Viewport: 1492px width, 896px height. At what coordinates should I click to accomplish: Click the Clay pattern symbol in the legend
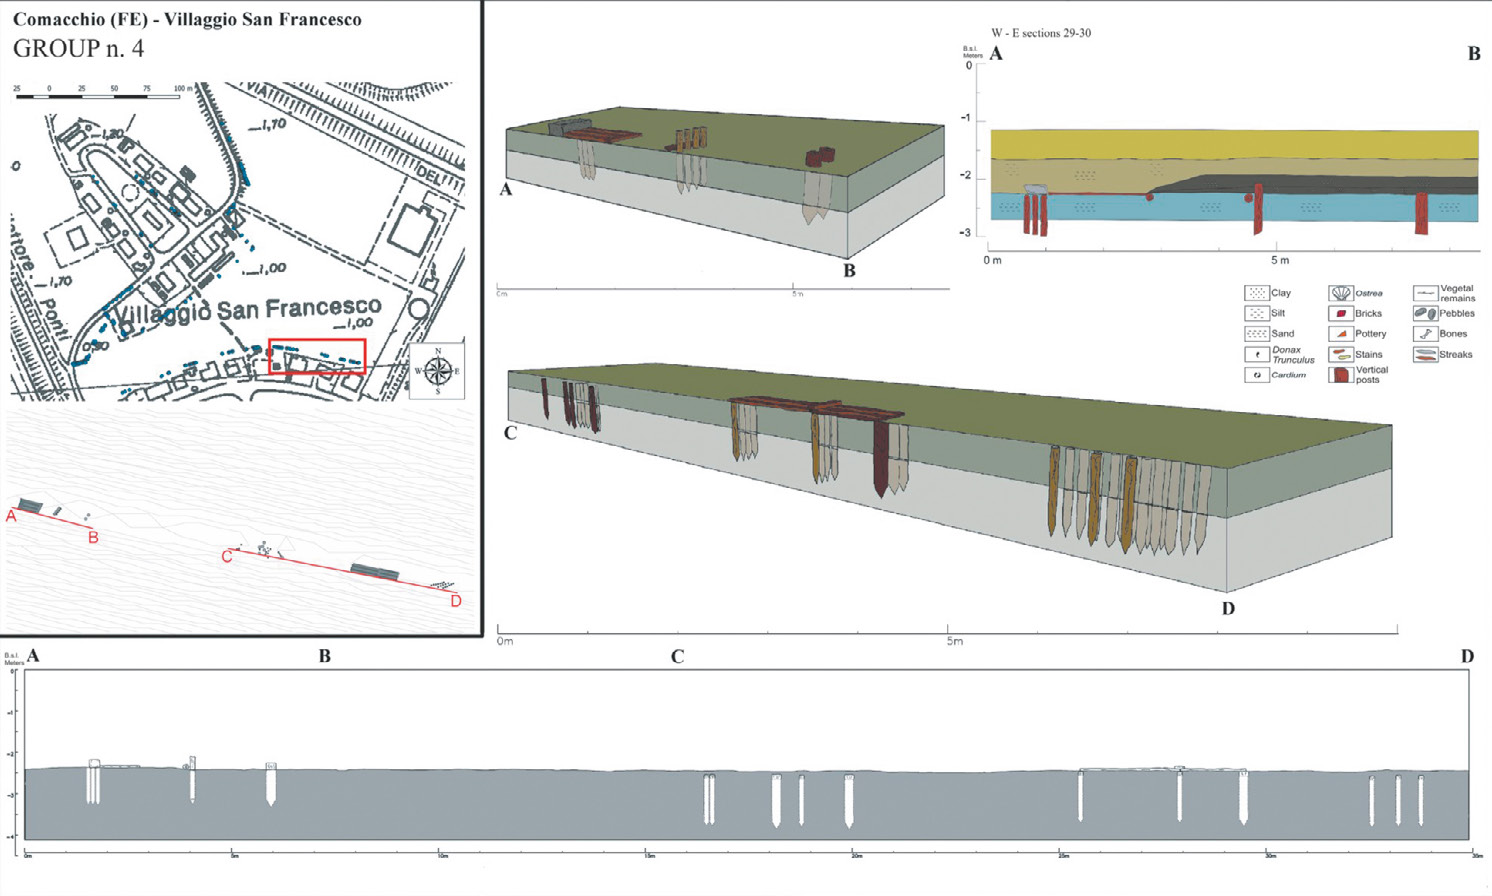[1256, 293]
